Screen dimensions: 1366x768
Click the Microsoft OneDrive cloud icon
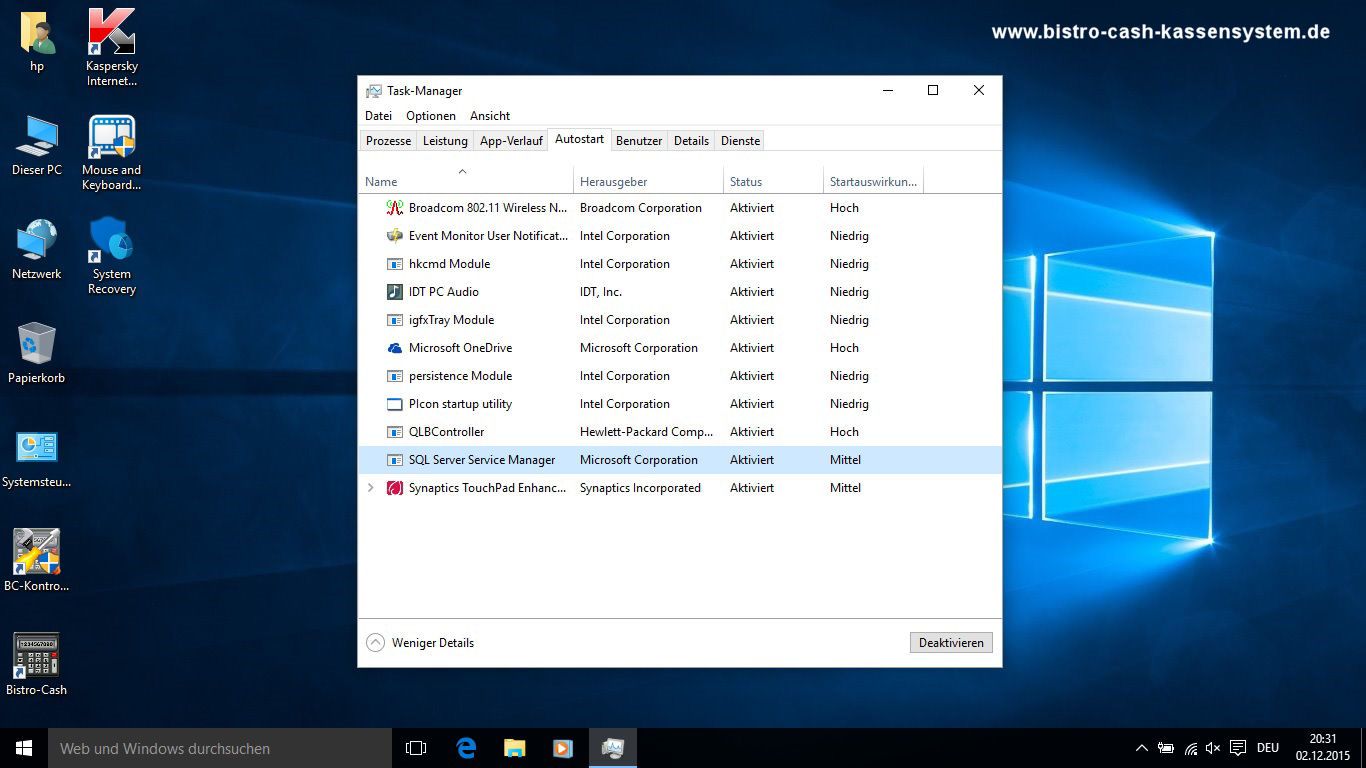pos(394,348)
